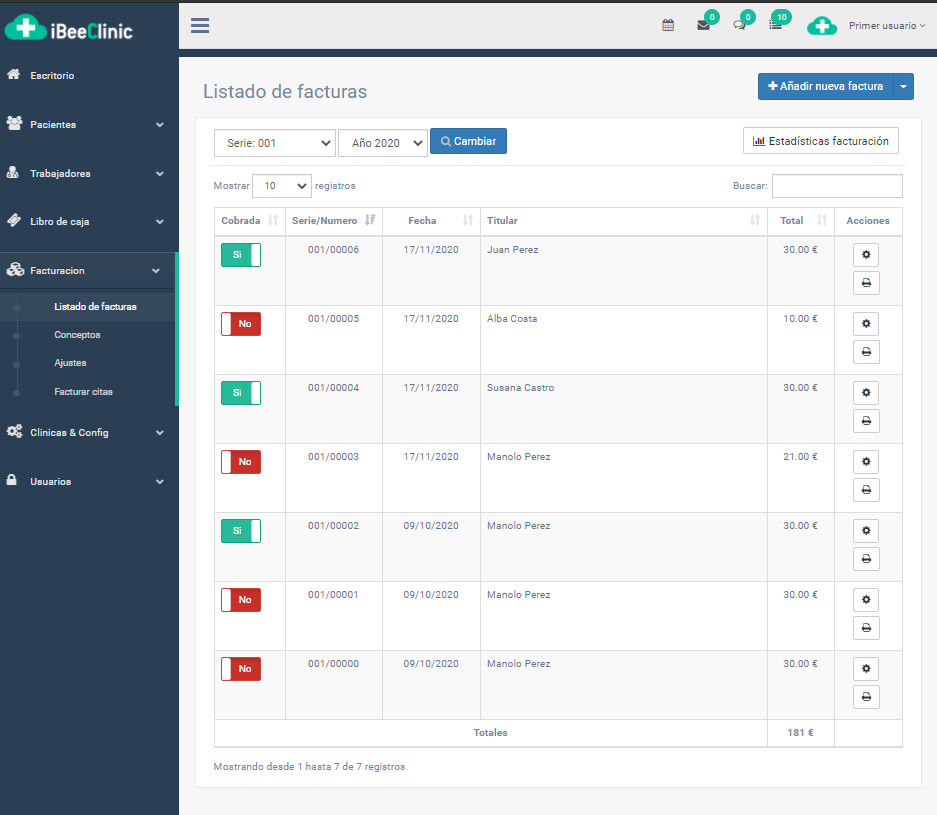The width and height of the screenshot is (937, 815).
Task: Open the Año 2020 dropdown
Action: point(383,143)
